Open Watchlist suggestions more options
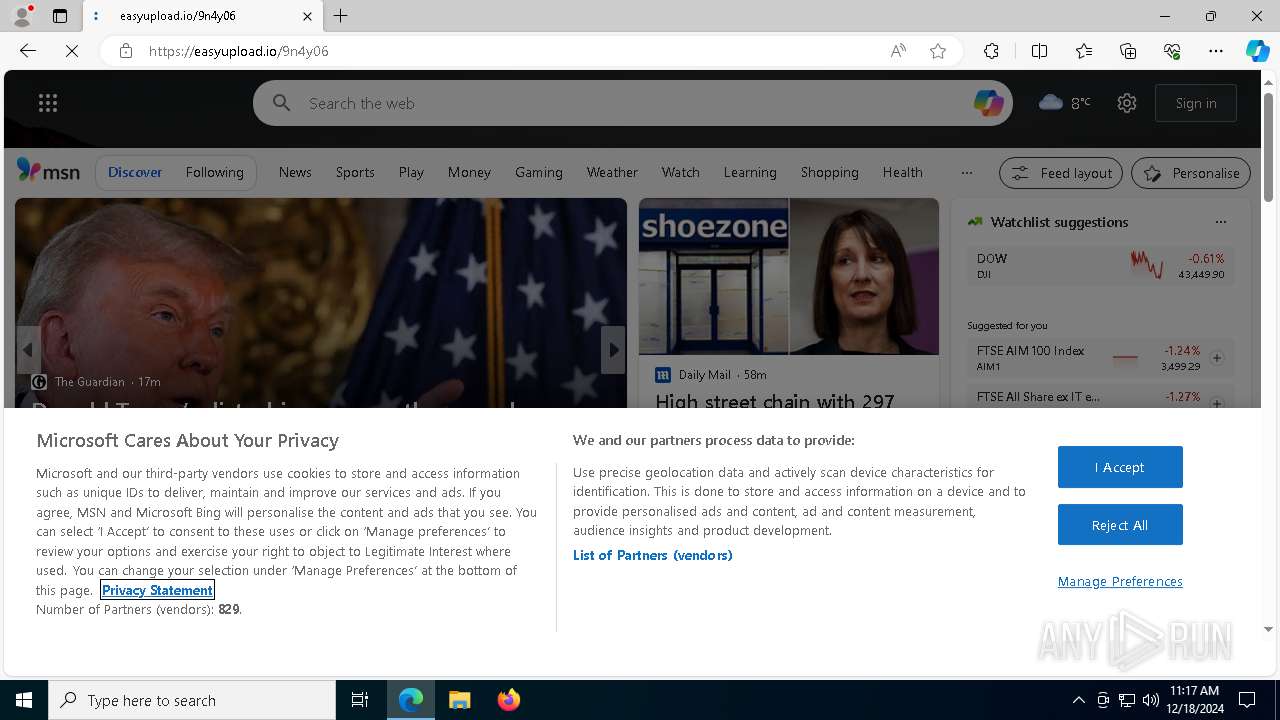This screenshot has height=720, width=1280. point(1220,222)
